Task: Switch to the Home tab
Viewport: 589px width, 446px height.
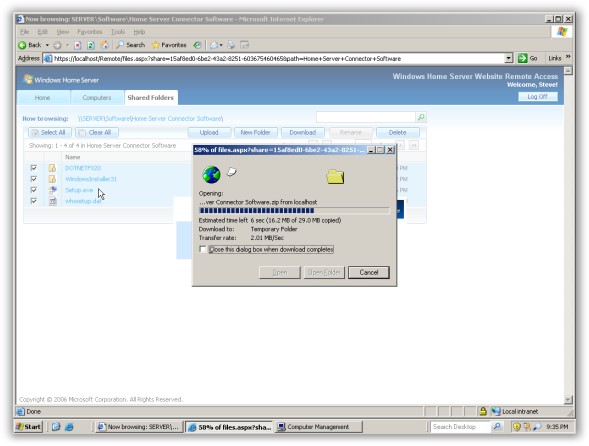Action: [43, 98]
